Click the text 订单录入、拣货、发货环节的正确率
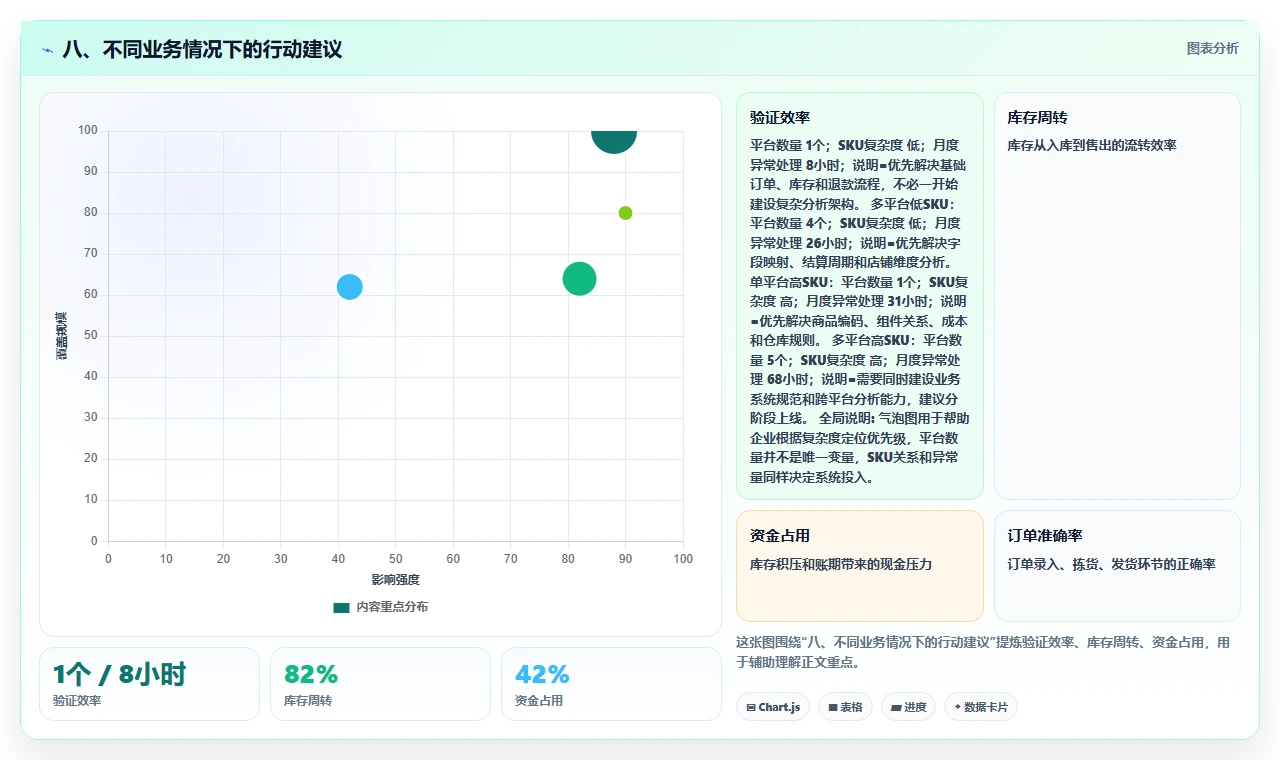1280x760 pixels. (x=1112, y=564)
